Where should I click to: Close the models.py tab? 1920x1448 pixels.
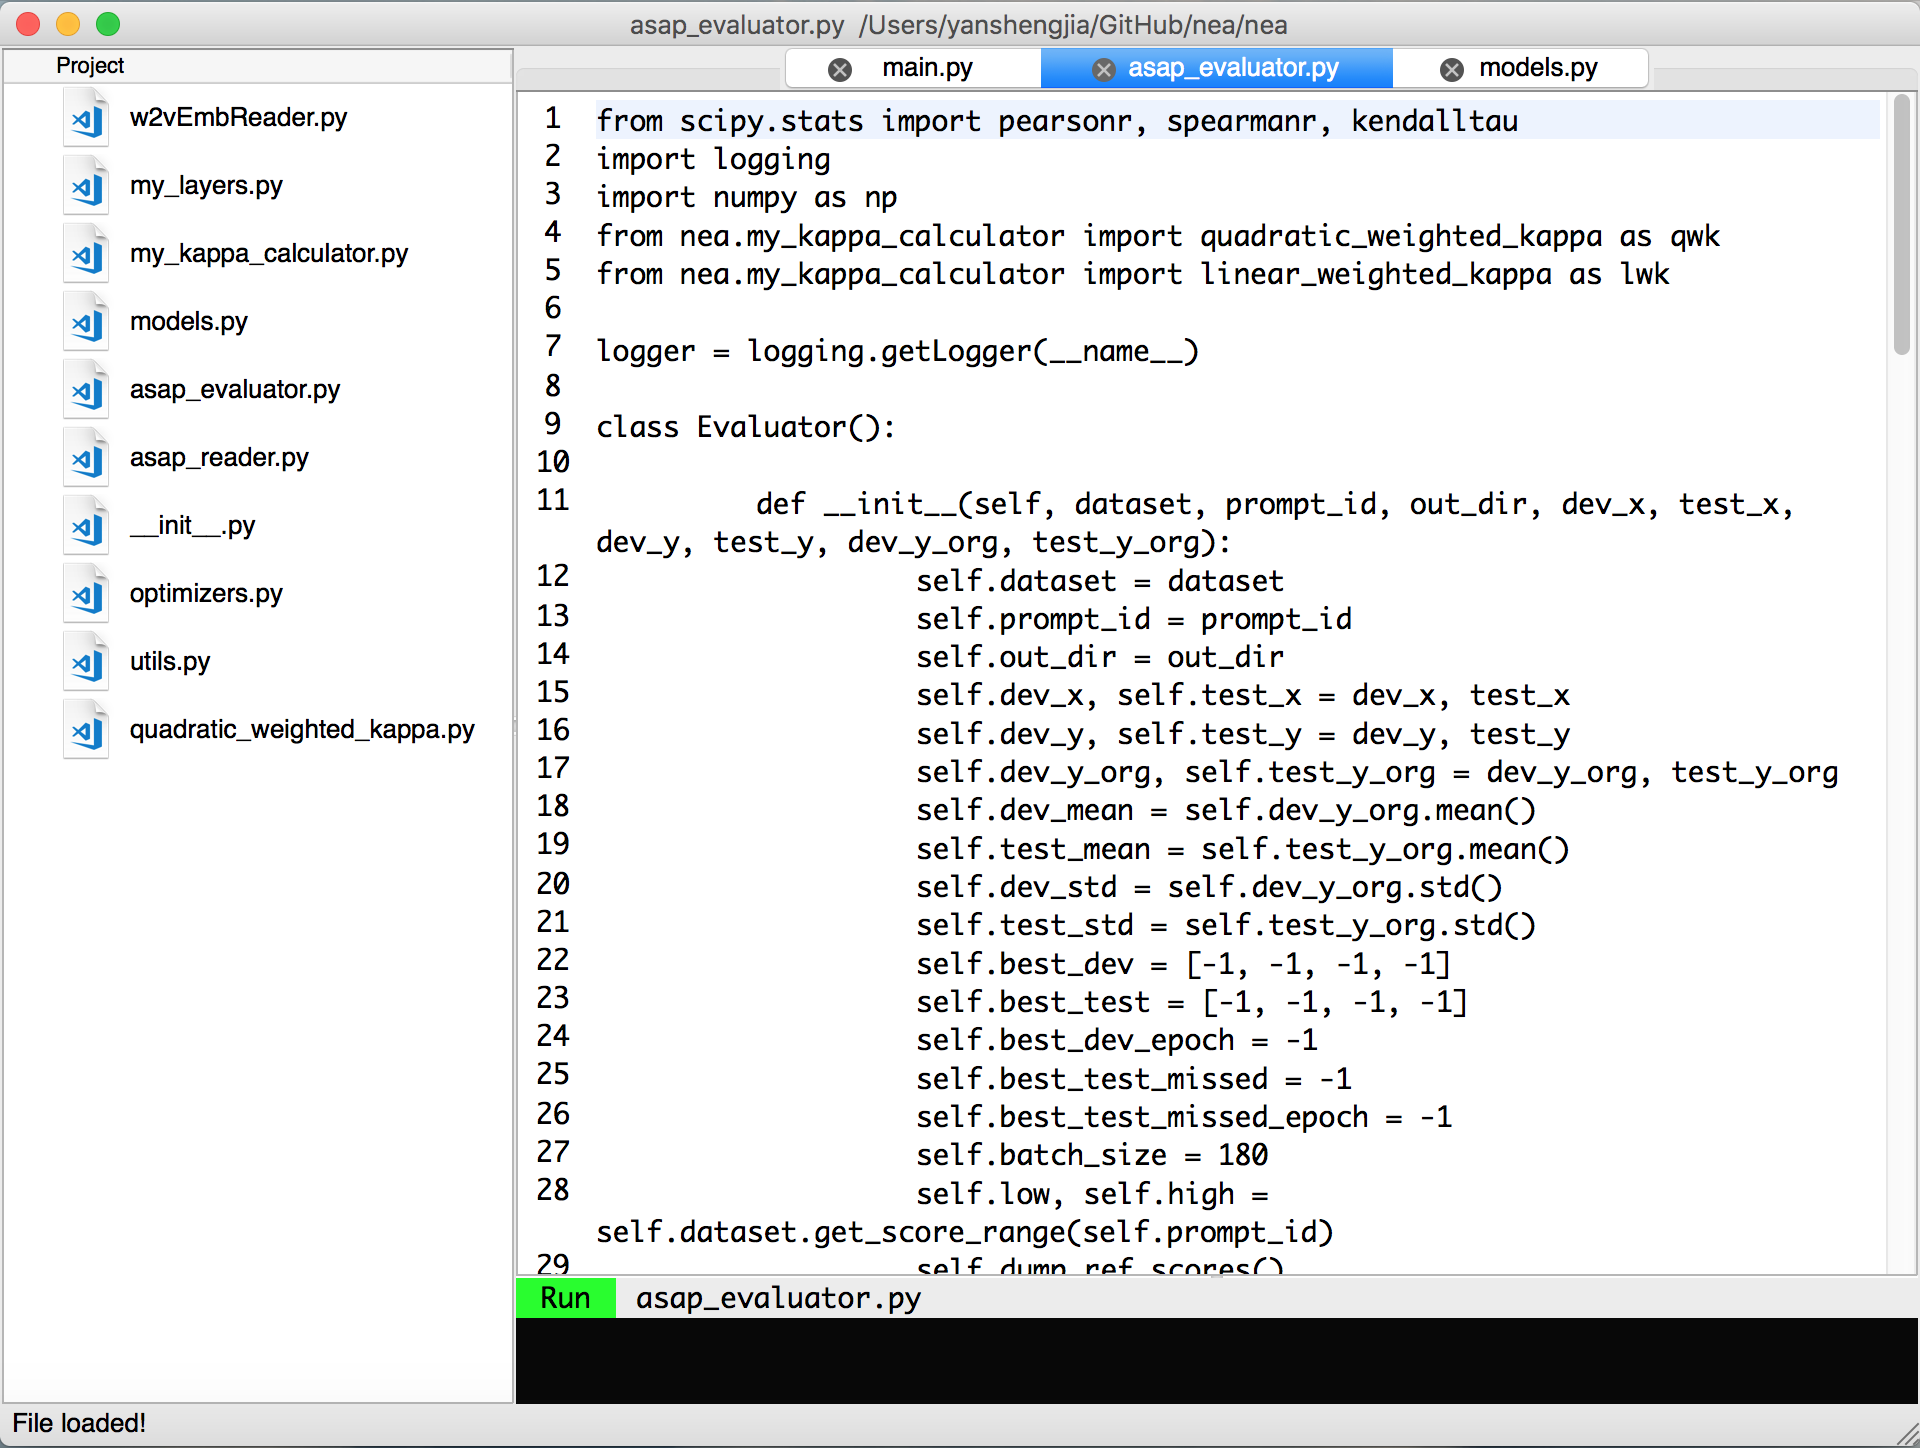pos(1452,69)
